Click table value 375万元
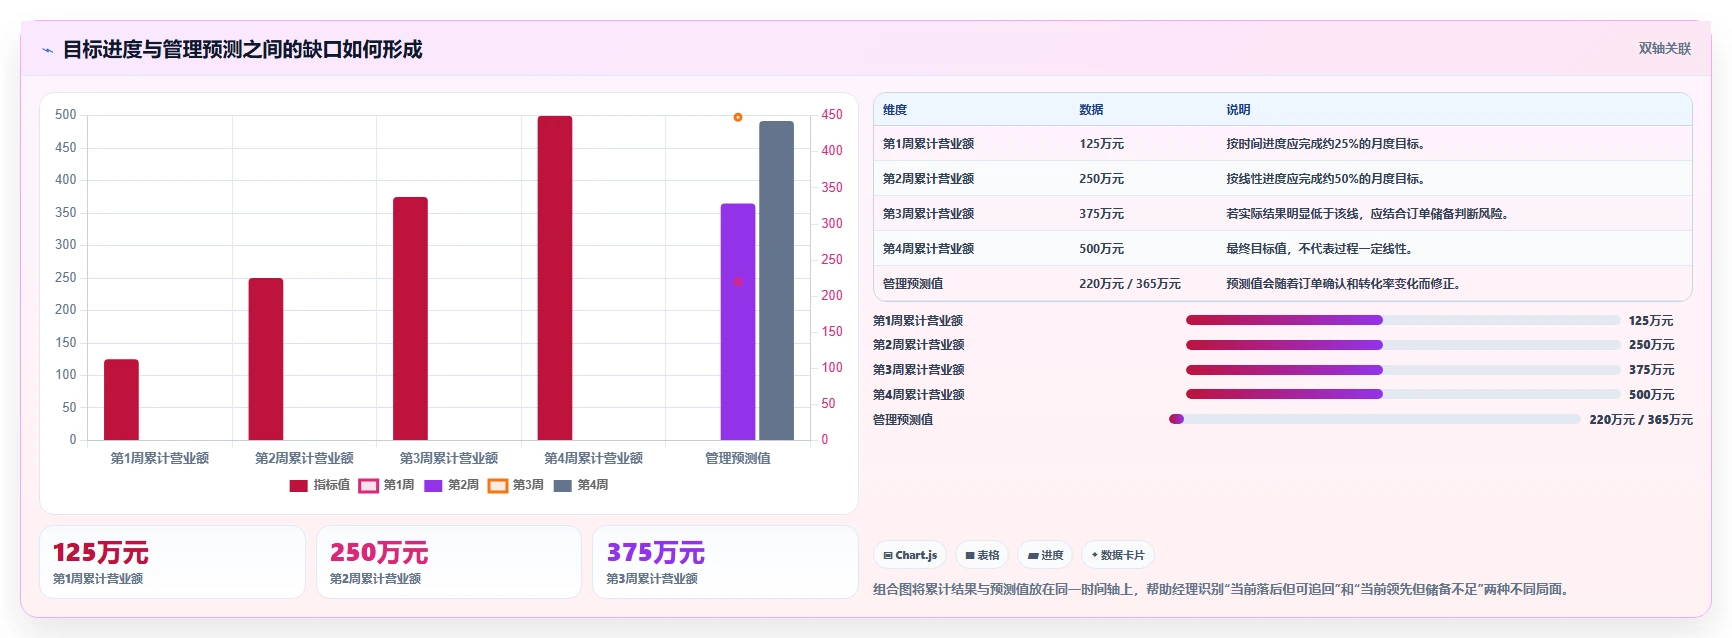The width and height of the screenshot is (1732, 638). coord(1101,214)
